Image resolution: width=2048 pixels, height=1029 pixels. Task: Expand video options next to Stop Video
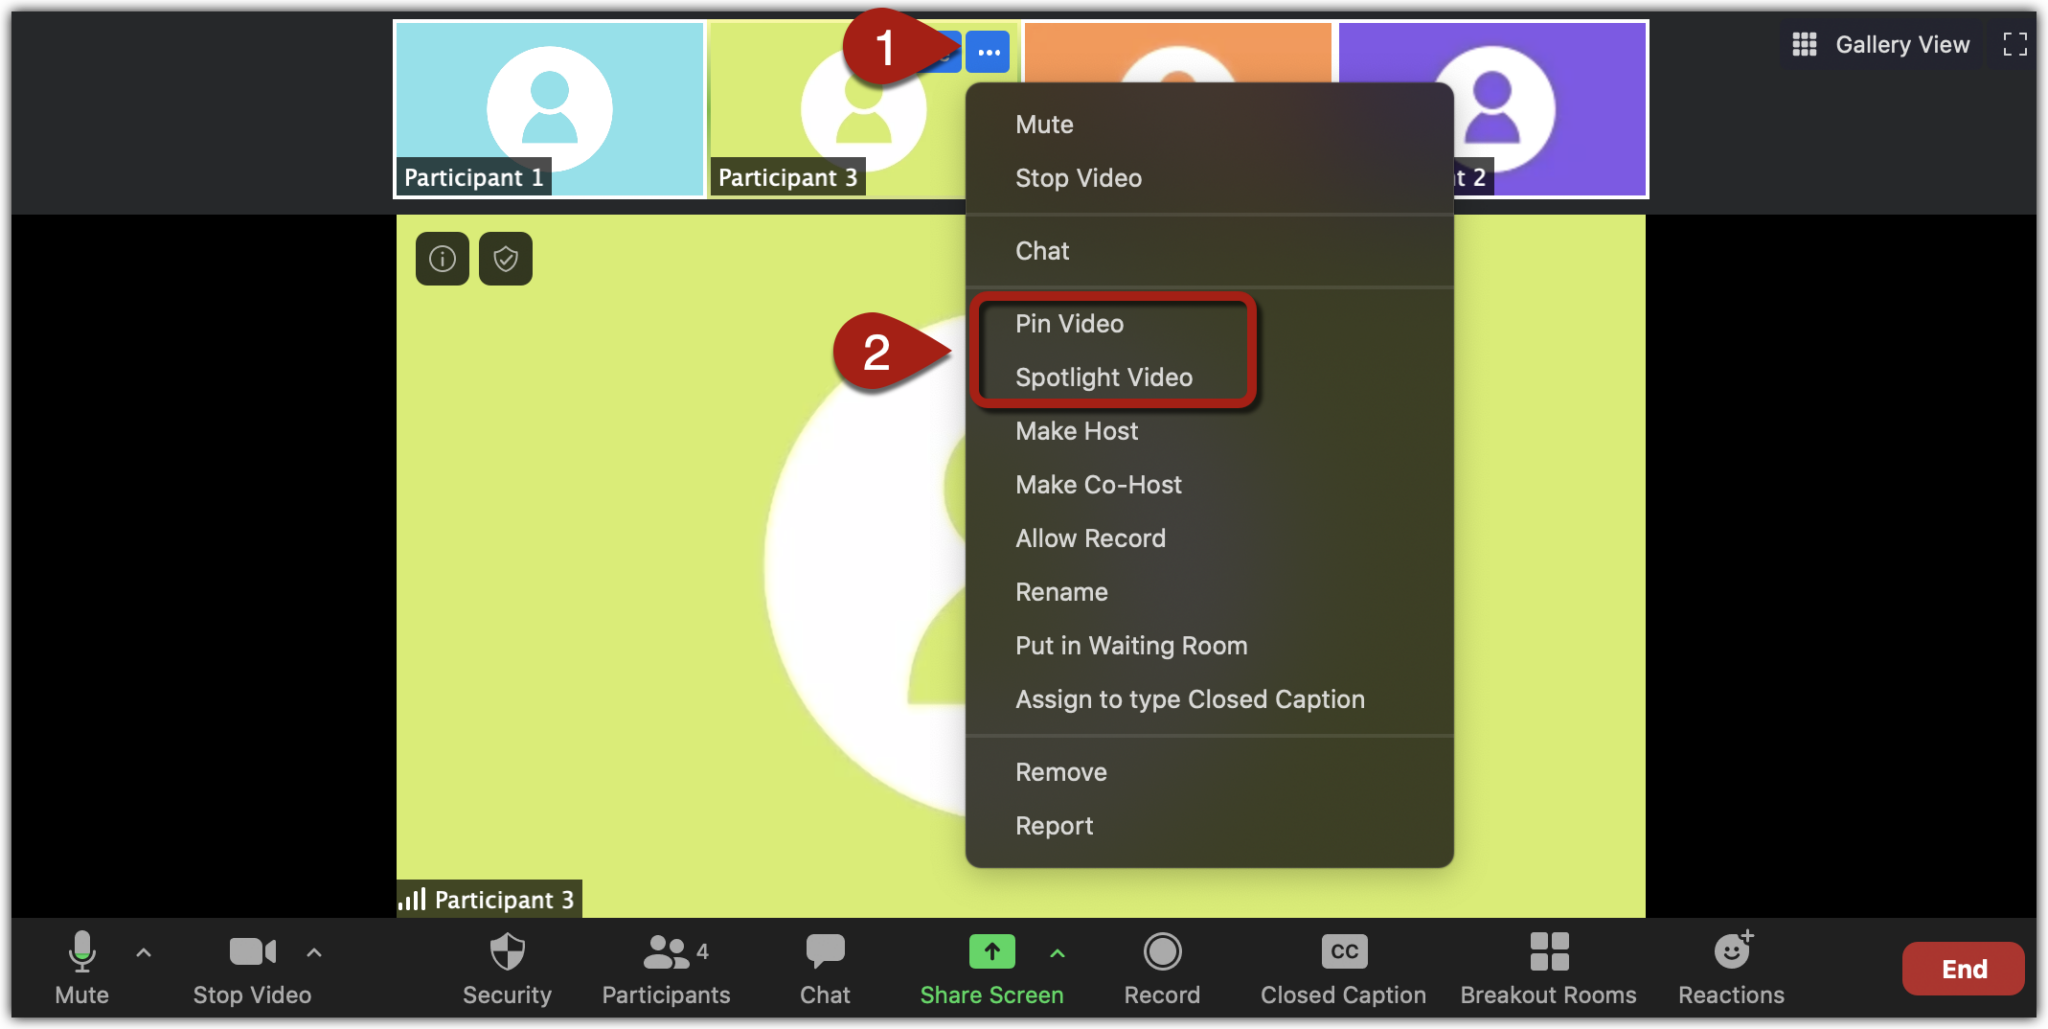(314, 953)
